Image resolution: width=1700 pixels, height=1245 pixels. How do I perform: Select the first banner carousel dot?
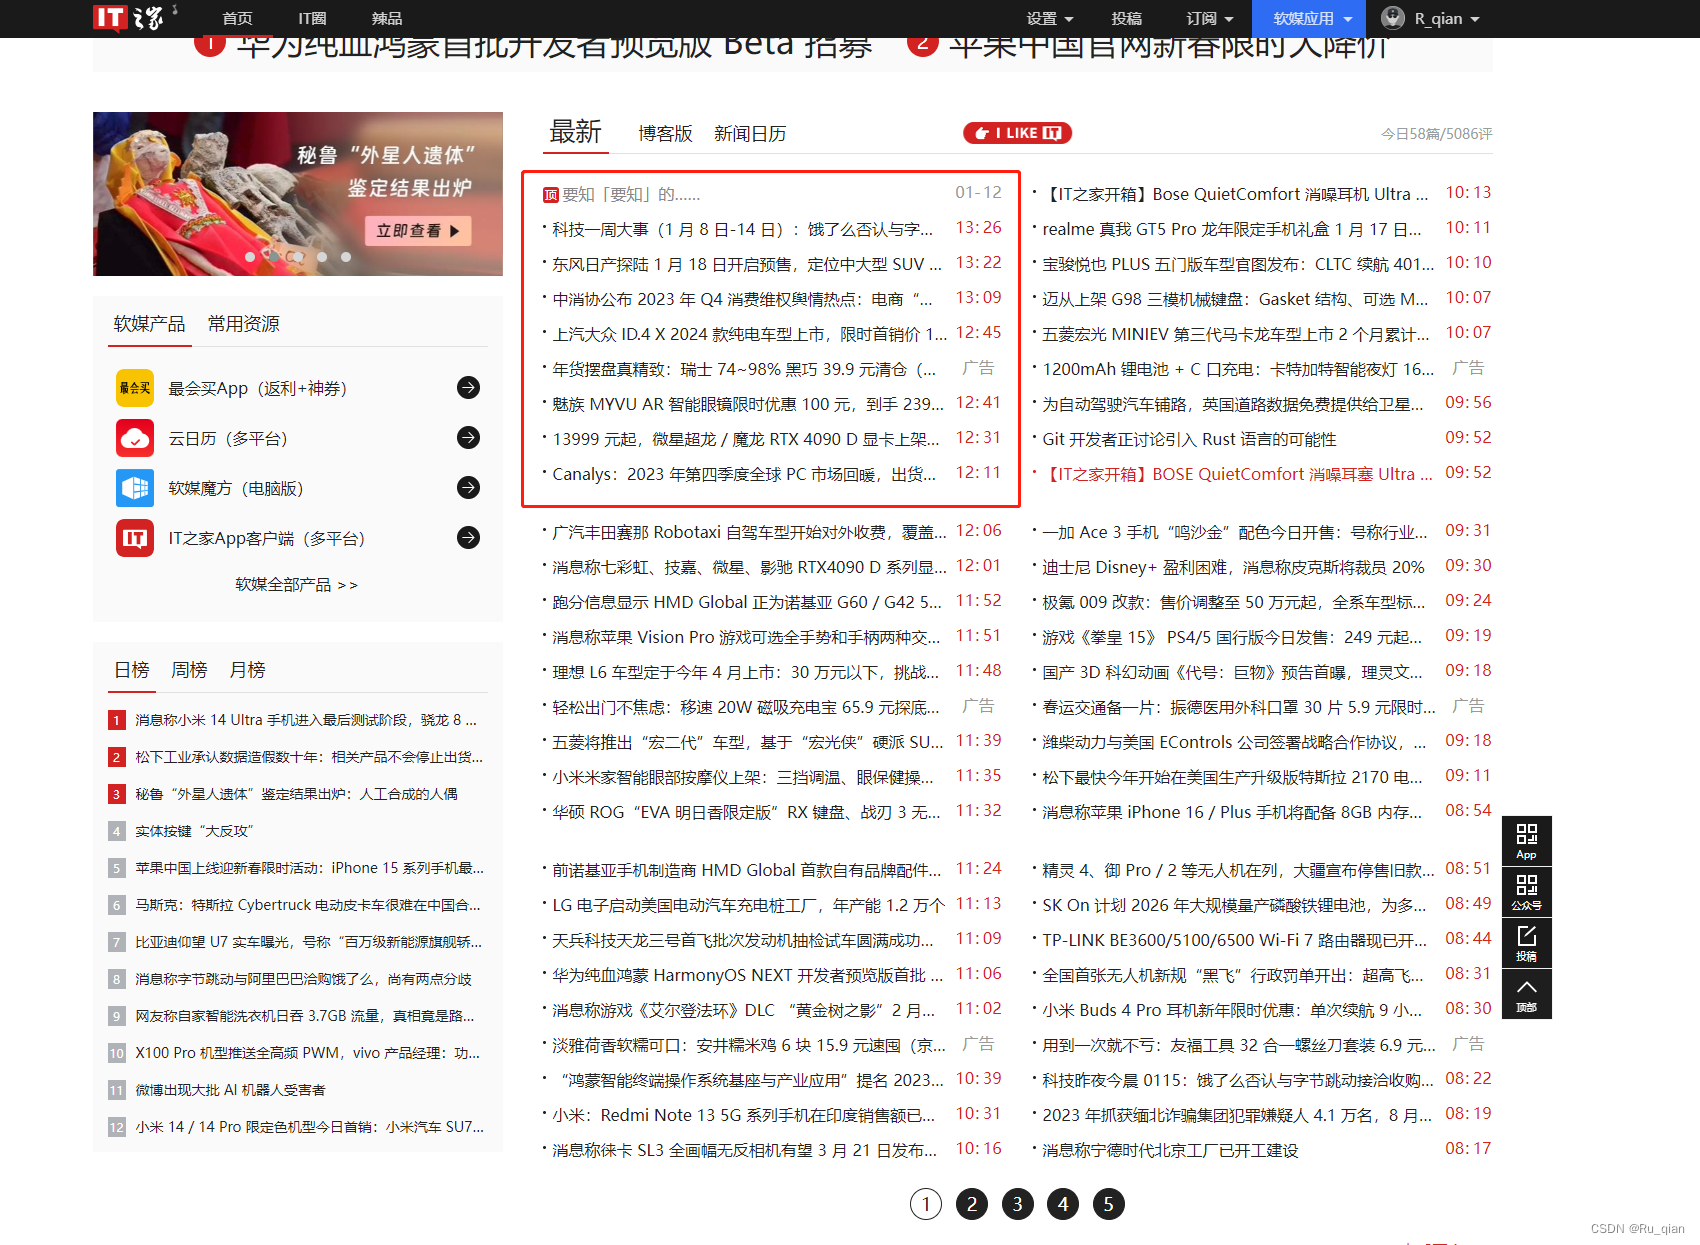[x=250, y=257]
